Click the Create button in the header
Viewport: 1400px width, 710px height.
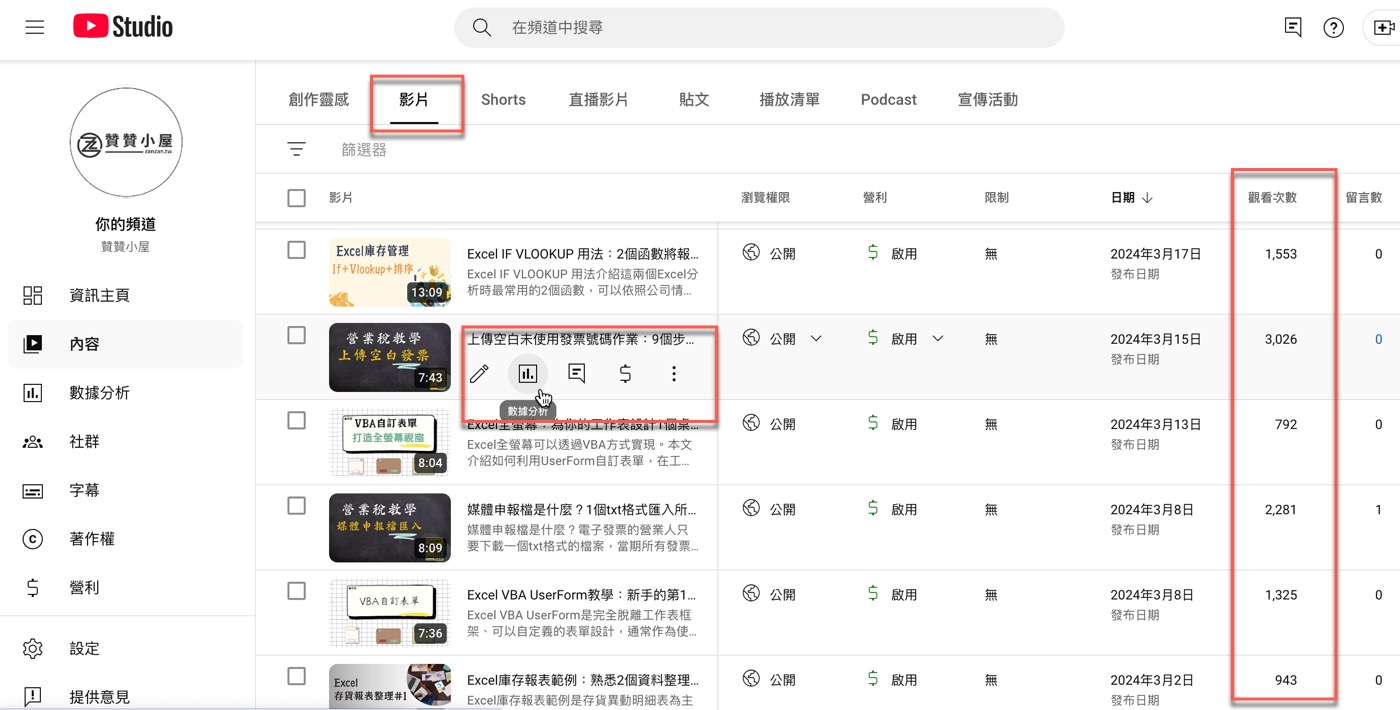(1384, 28)
